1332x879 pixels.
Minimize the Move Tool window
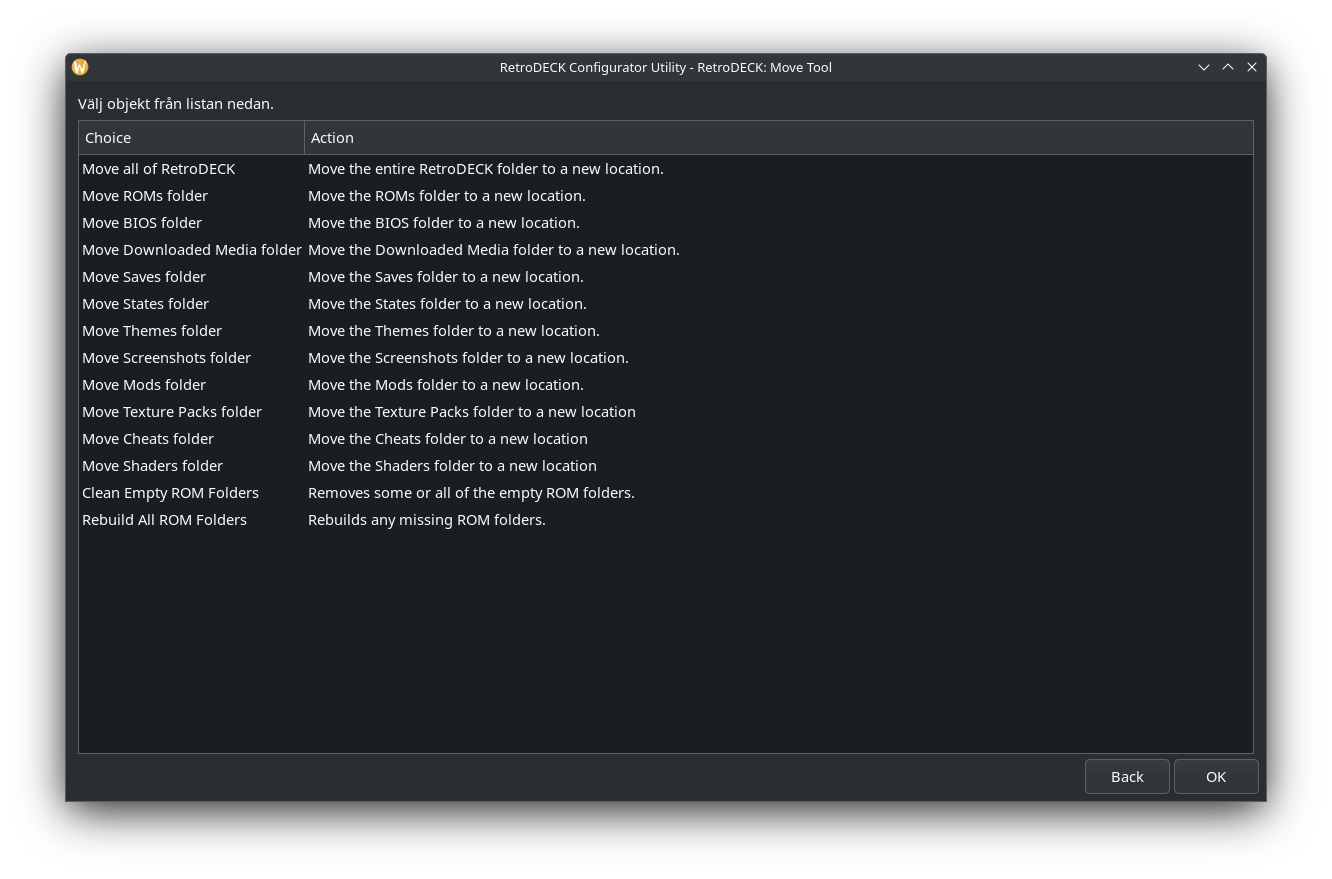1204,67
